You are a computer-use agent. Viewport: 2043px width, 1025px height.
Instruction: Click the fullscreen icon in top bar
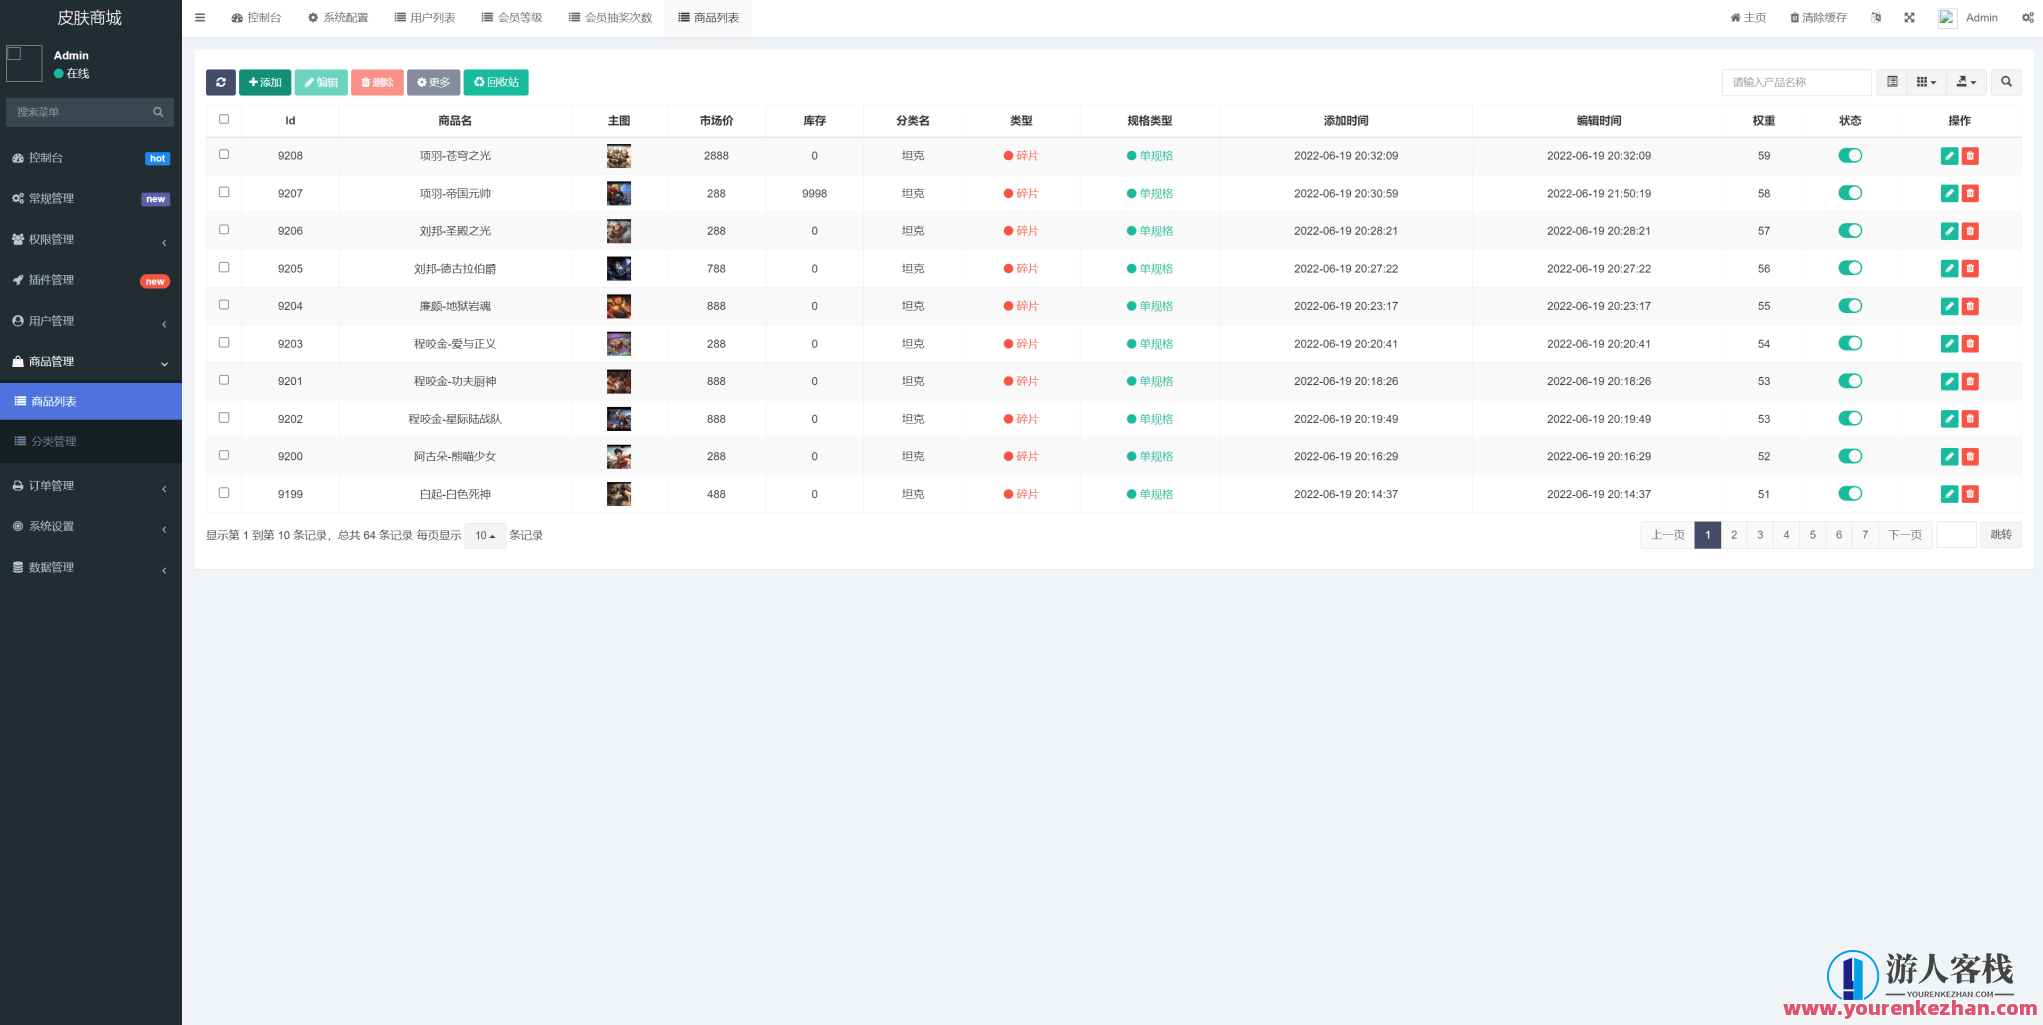pyautogui.click(x=1909, y=18)
